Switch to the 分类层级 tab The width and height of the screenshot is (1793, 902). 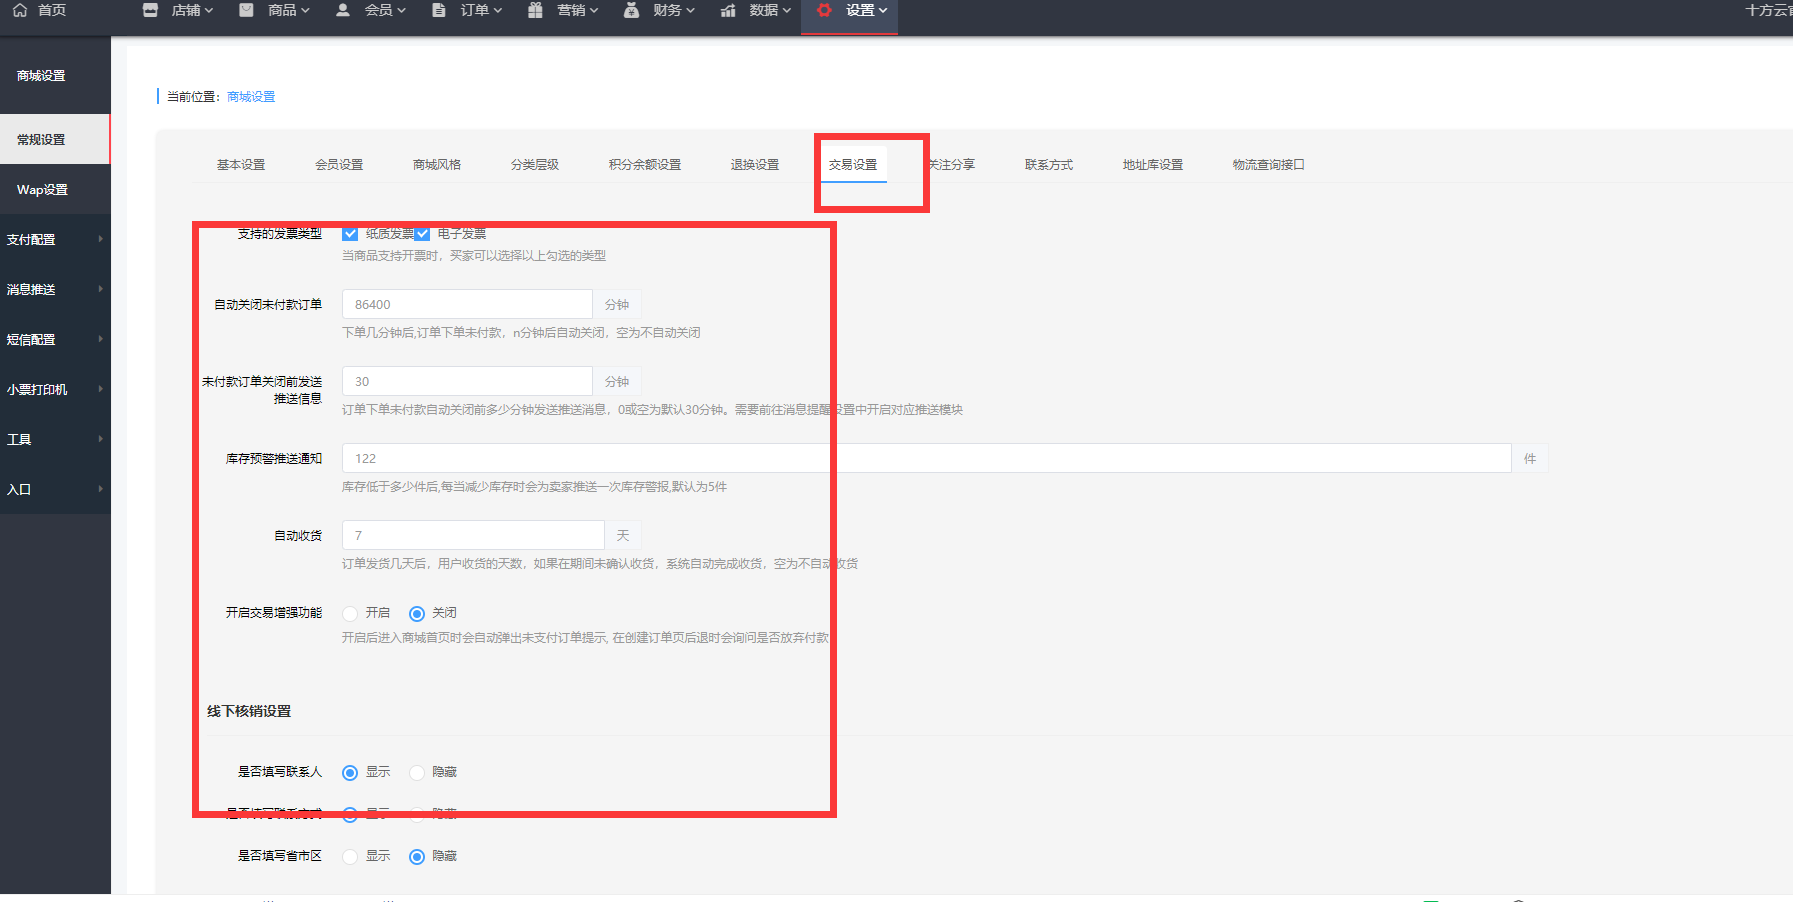pyautogui.click(x=535, y=165)
